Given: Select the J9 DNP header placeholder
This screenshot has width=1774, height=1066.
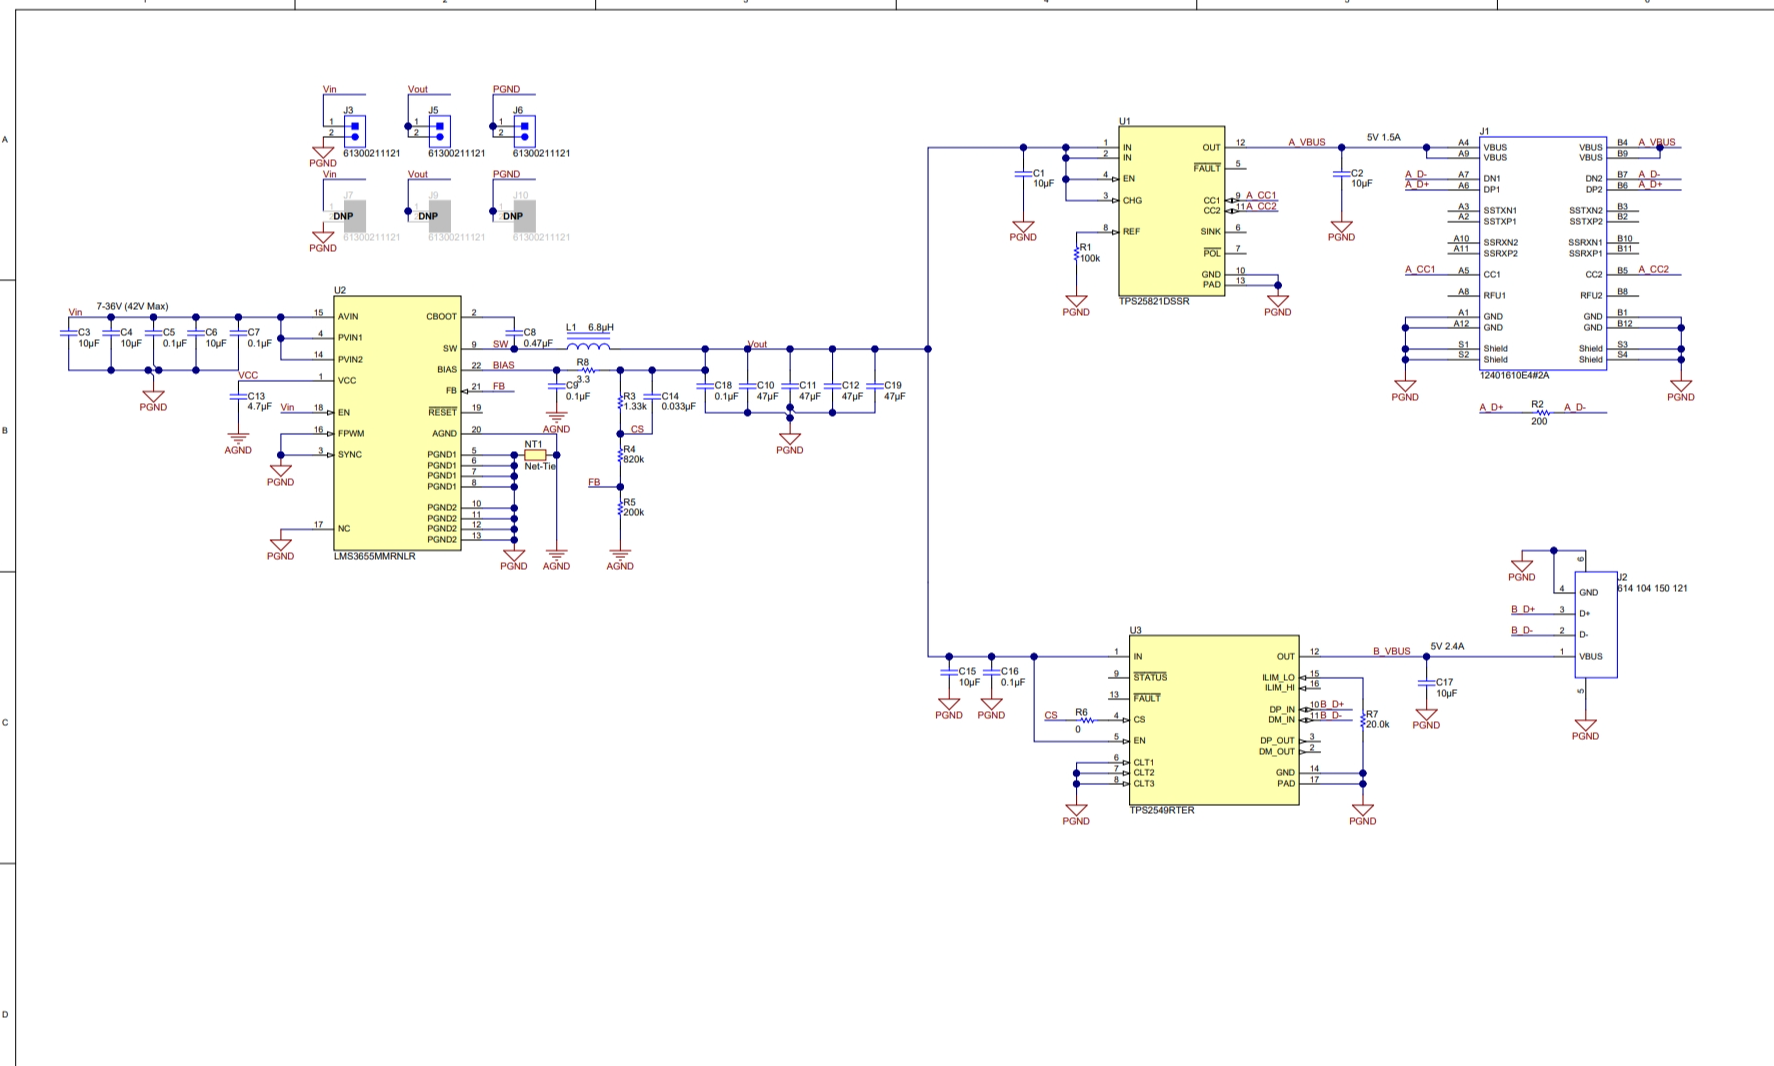Looking at the screenshot, I should pyautogui.click(x=439, y=216).
